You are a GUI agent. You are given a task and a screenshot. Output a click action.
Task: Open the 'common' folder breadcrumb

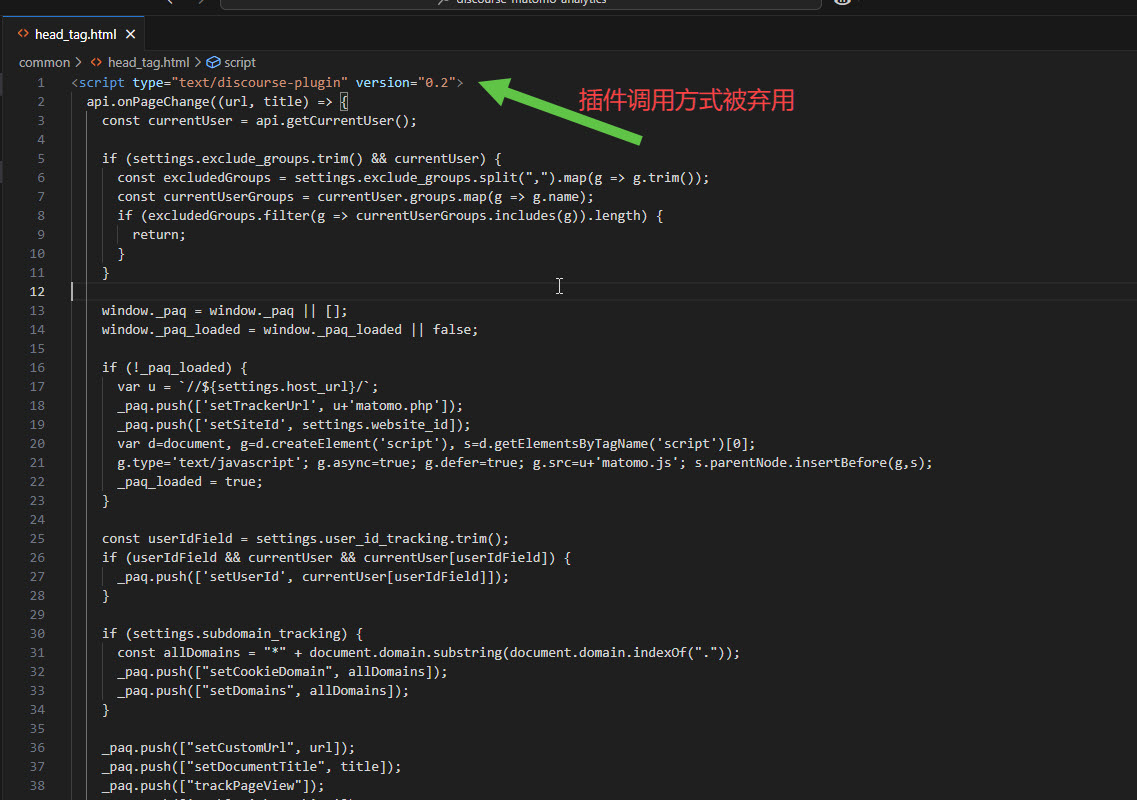[44, 62]
